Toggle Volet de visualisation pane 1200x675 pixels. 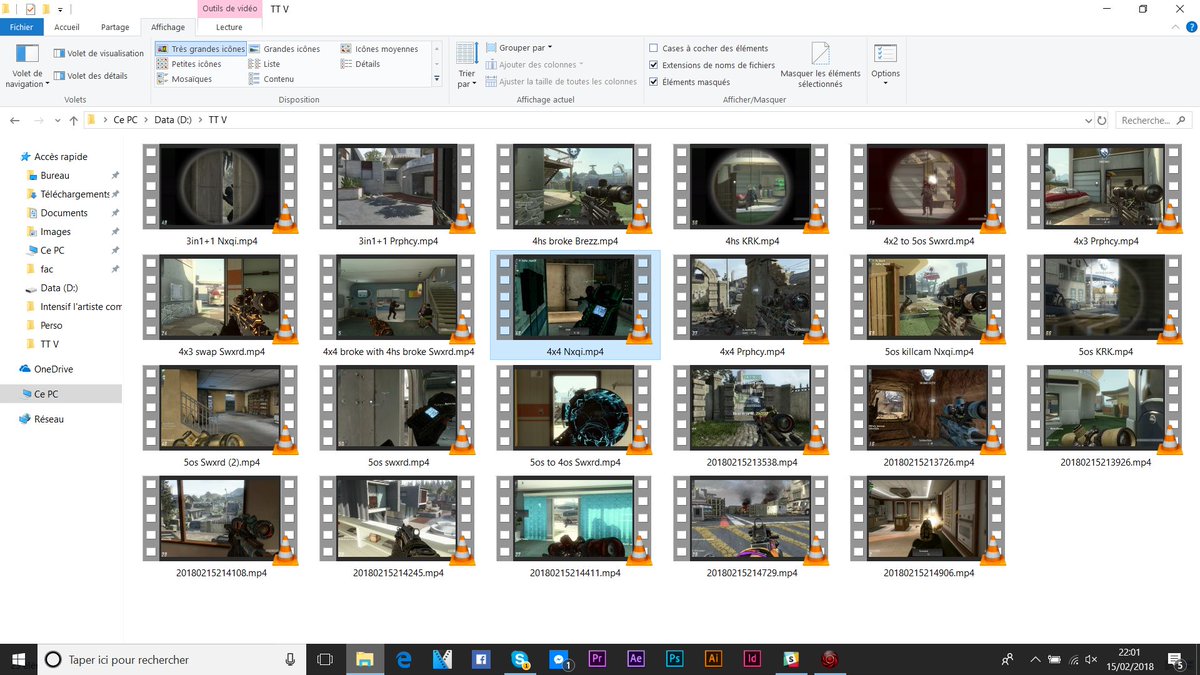(99, 53)
